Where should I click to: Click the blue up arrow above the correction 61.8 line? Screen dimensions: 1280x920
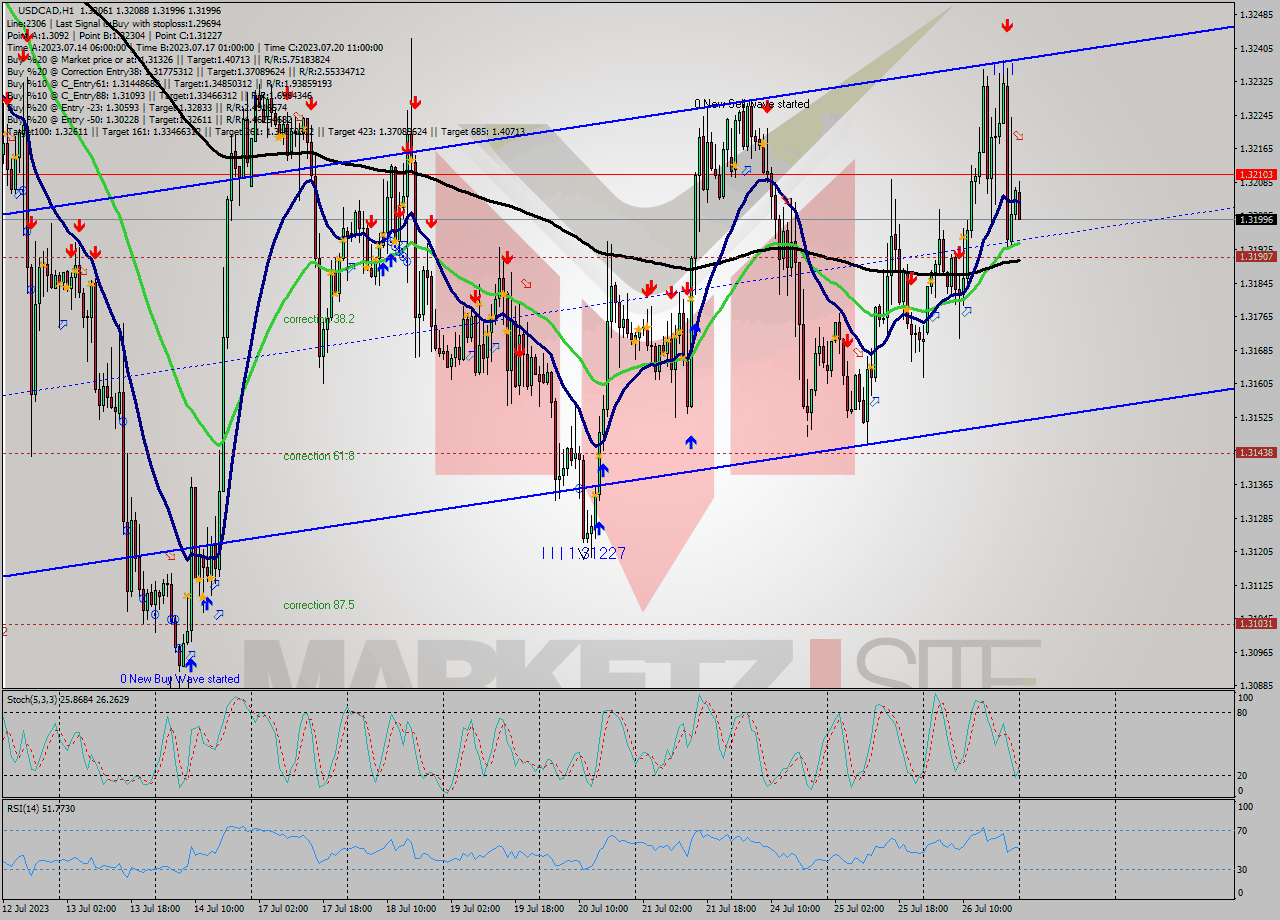(690, 443)
